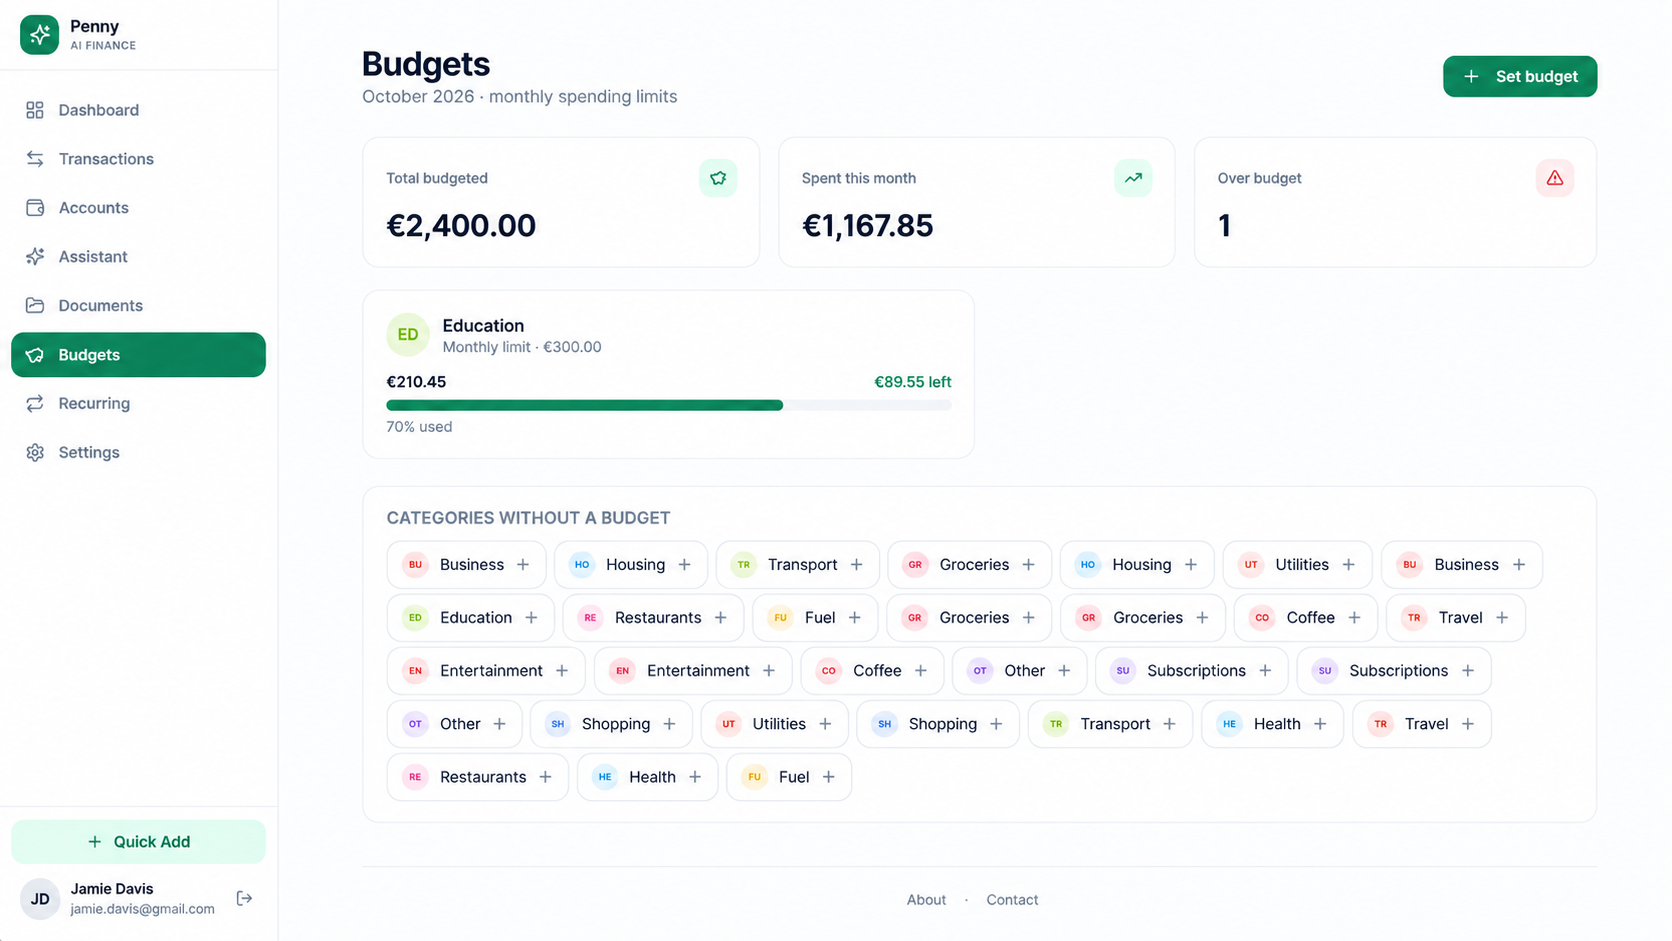
Task: Click the "€89.55 left" label
Action: 913,382
